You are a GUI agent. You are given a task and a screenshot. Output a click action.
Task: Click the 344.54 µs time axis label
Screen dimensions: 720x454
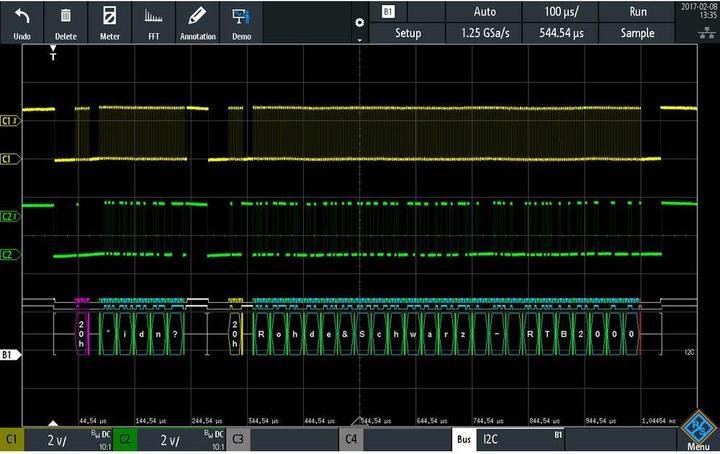tap(263, 420)
